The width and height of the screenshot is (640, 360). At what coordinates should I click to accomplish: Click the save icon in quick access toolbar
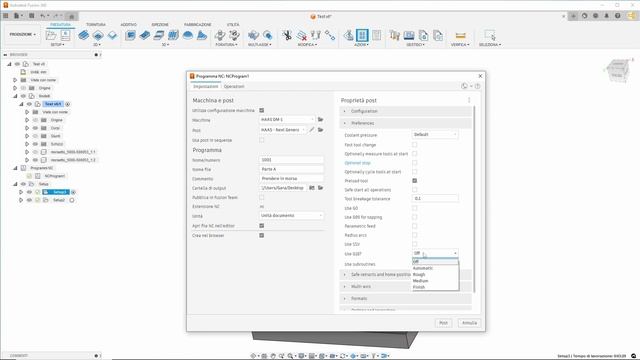pyautogui.click(x=31, y=16)
